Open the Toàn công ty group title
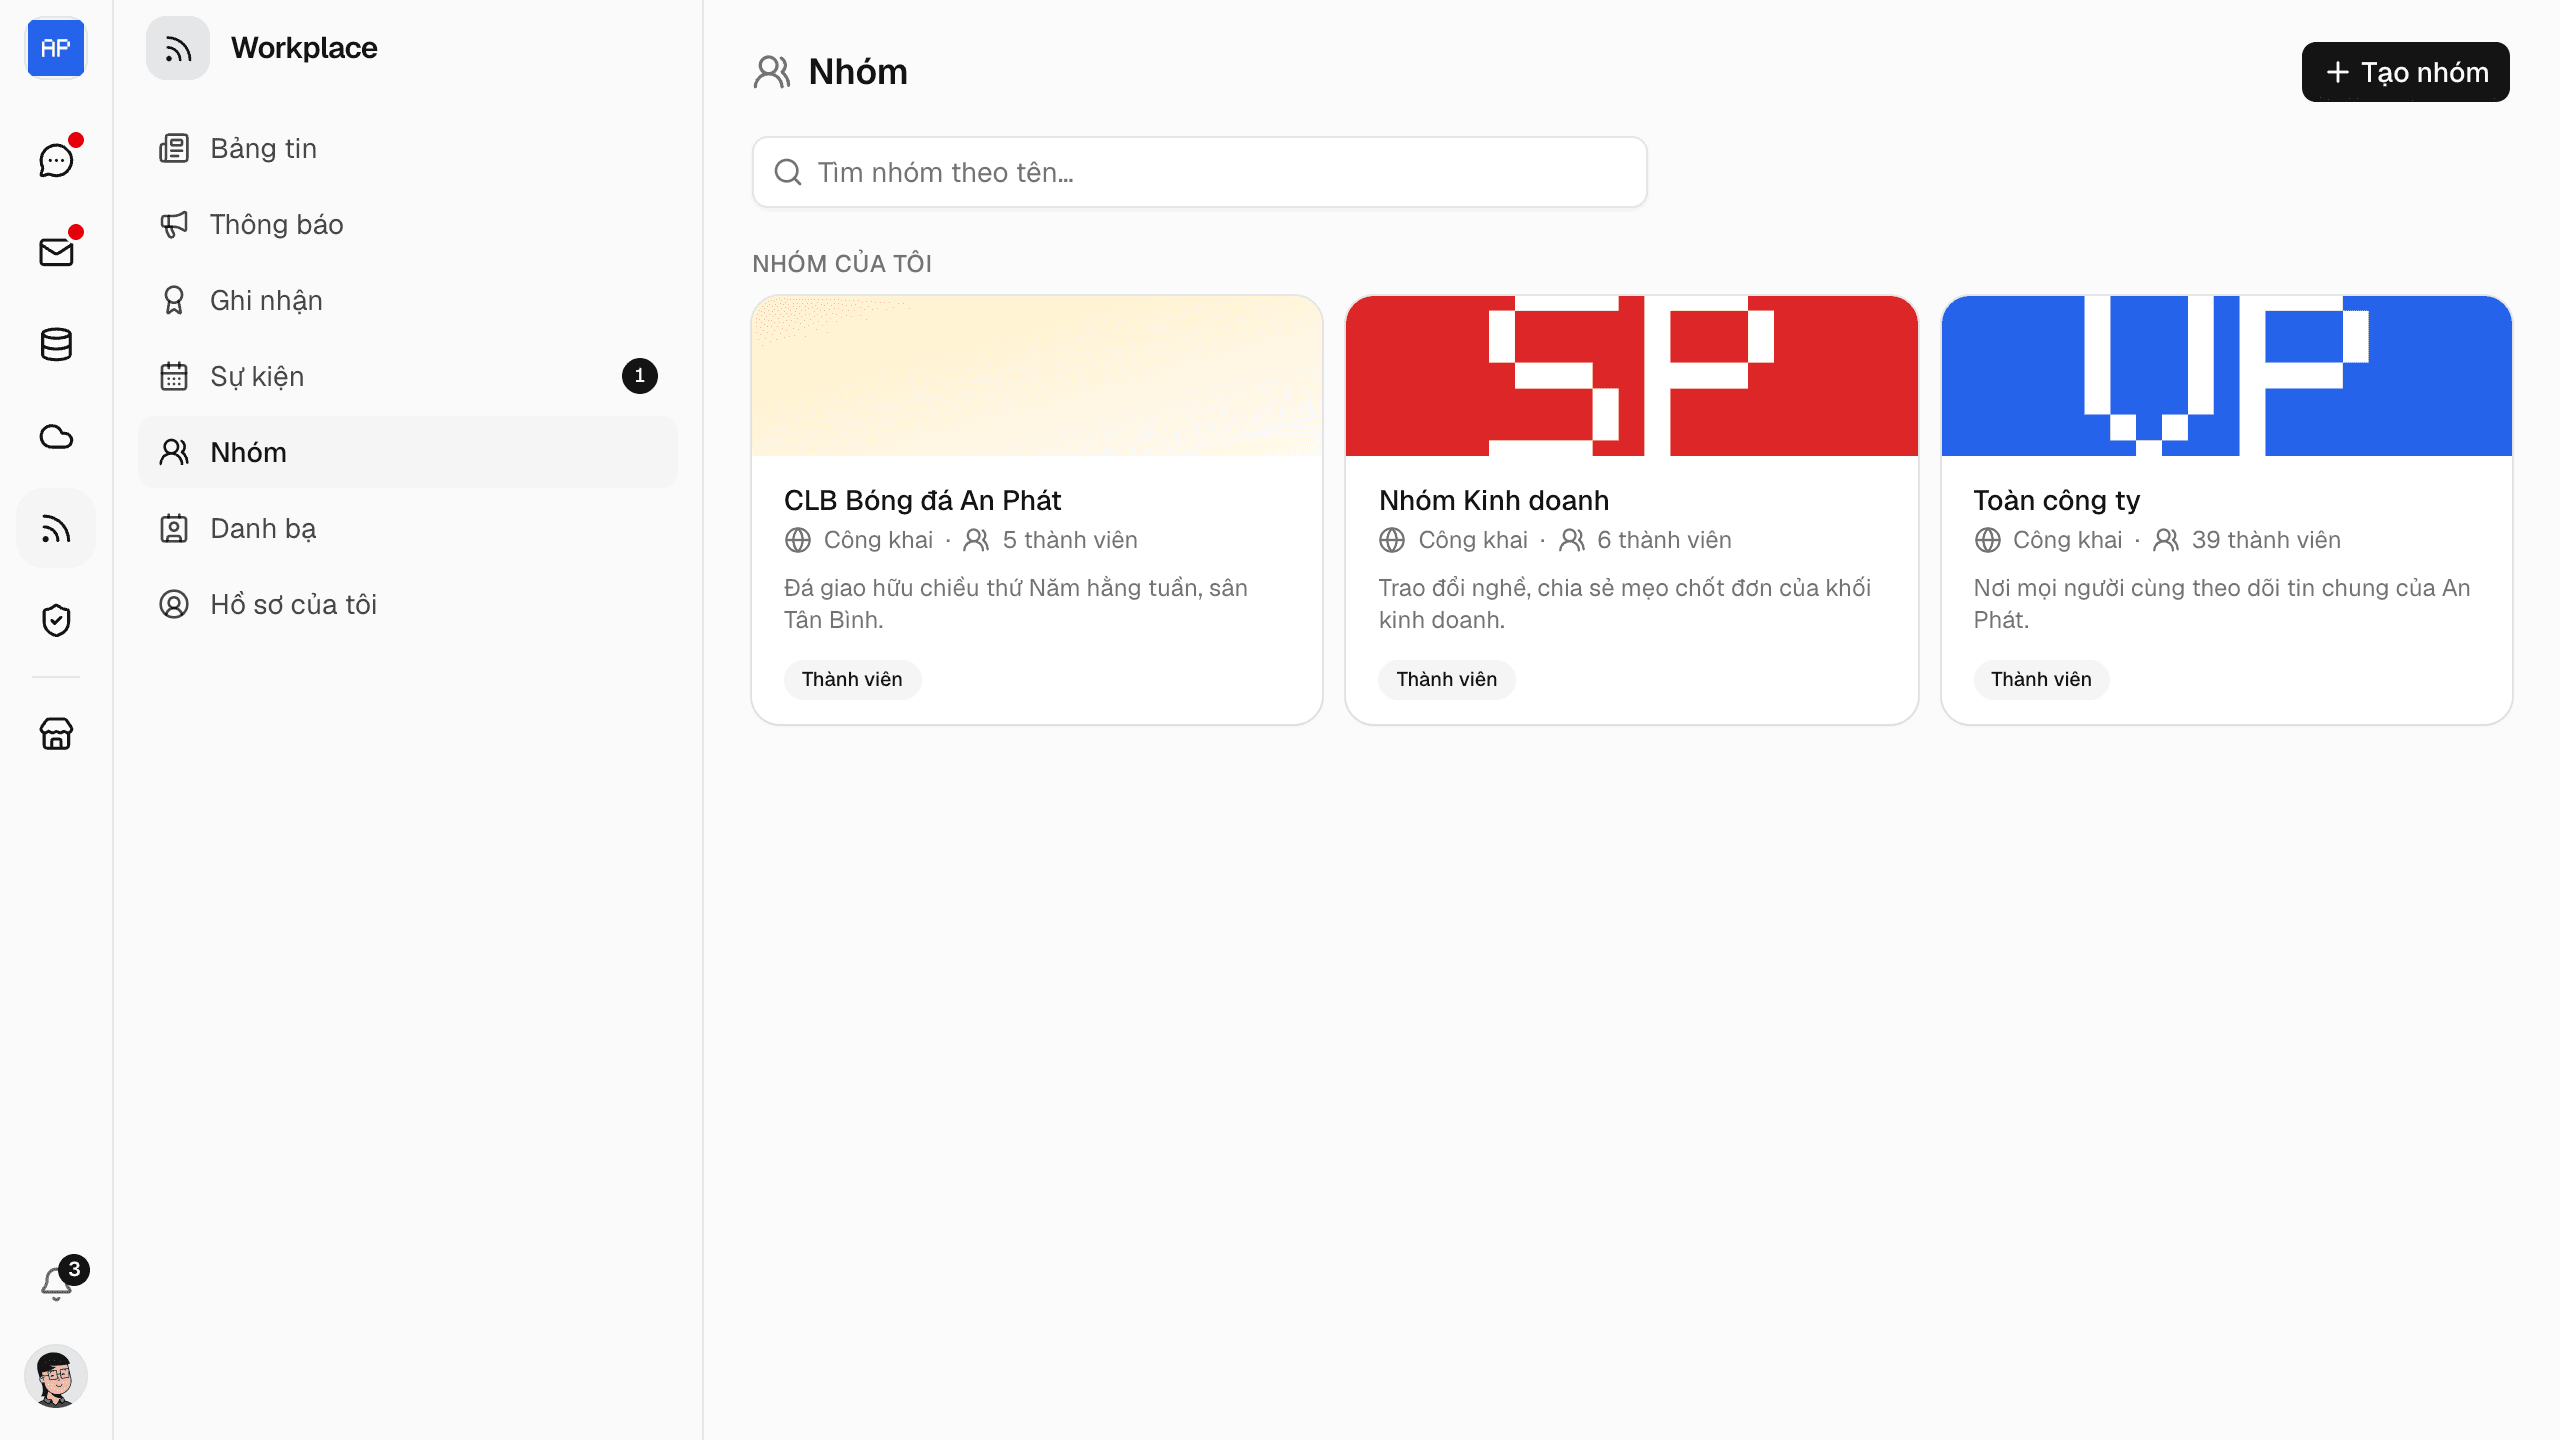Screen dimensions: 2560x1440 coord(2056,500)
